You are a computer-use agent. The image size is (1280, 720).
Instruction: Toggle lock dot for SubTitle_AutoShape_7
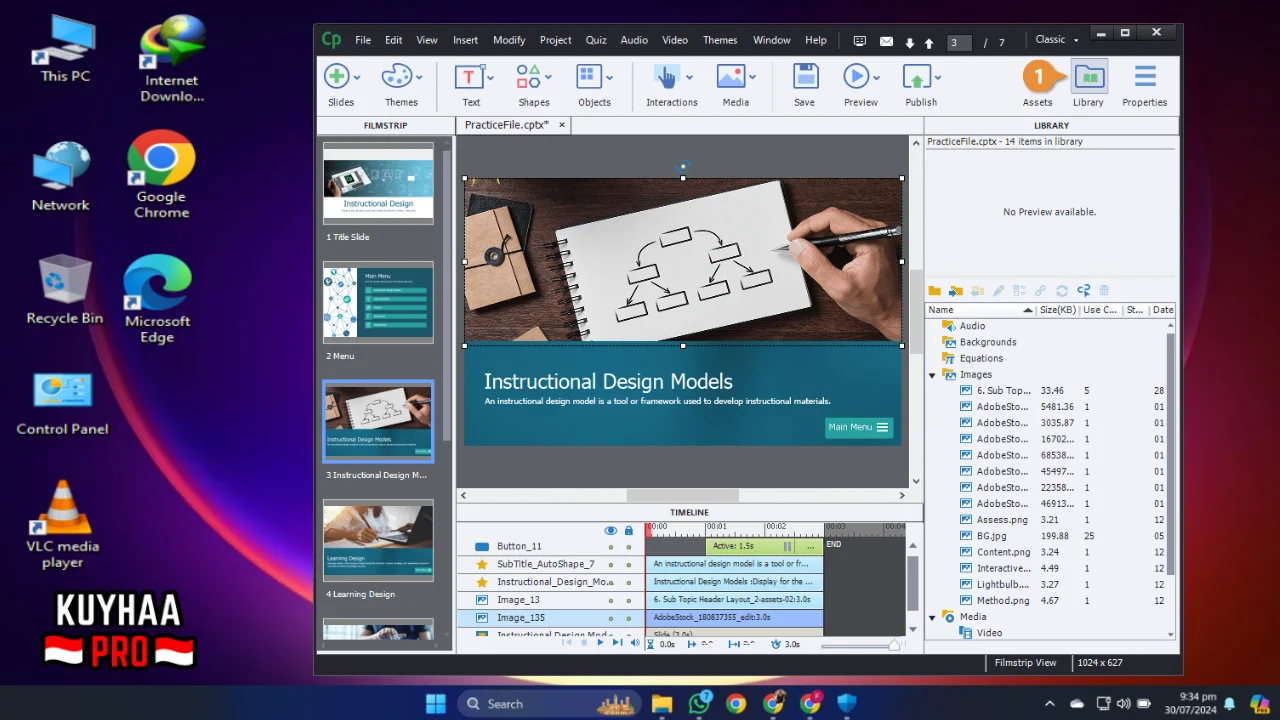(628, 564)
